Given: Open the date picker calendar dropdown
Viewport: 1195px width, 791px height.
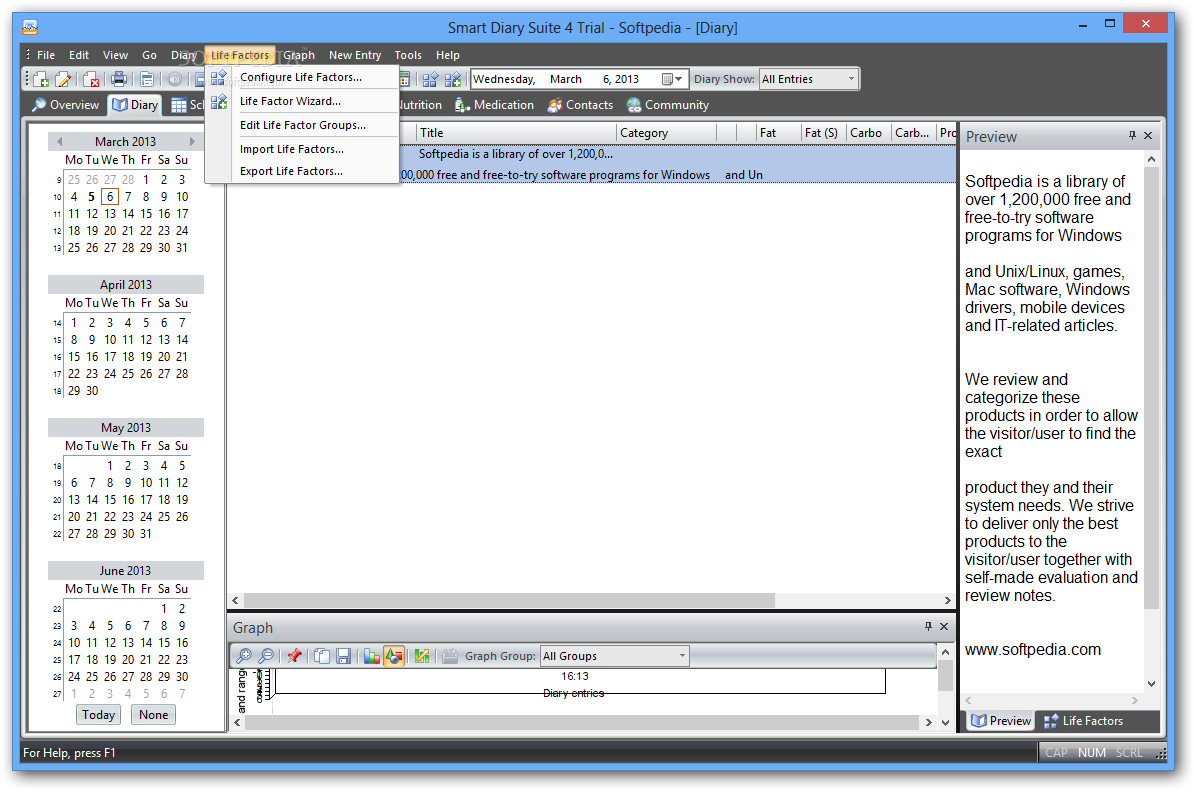Looking at the screenshot, I should coord(673,79).
